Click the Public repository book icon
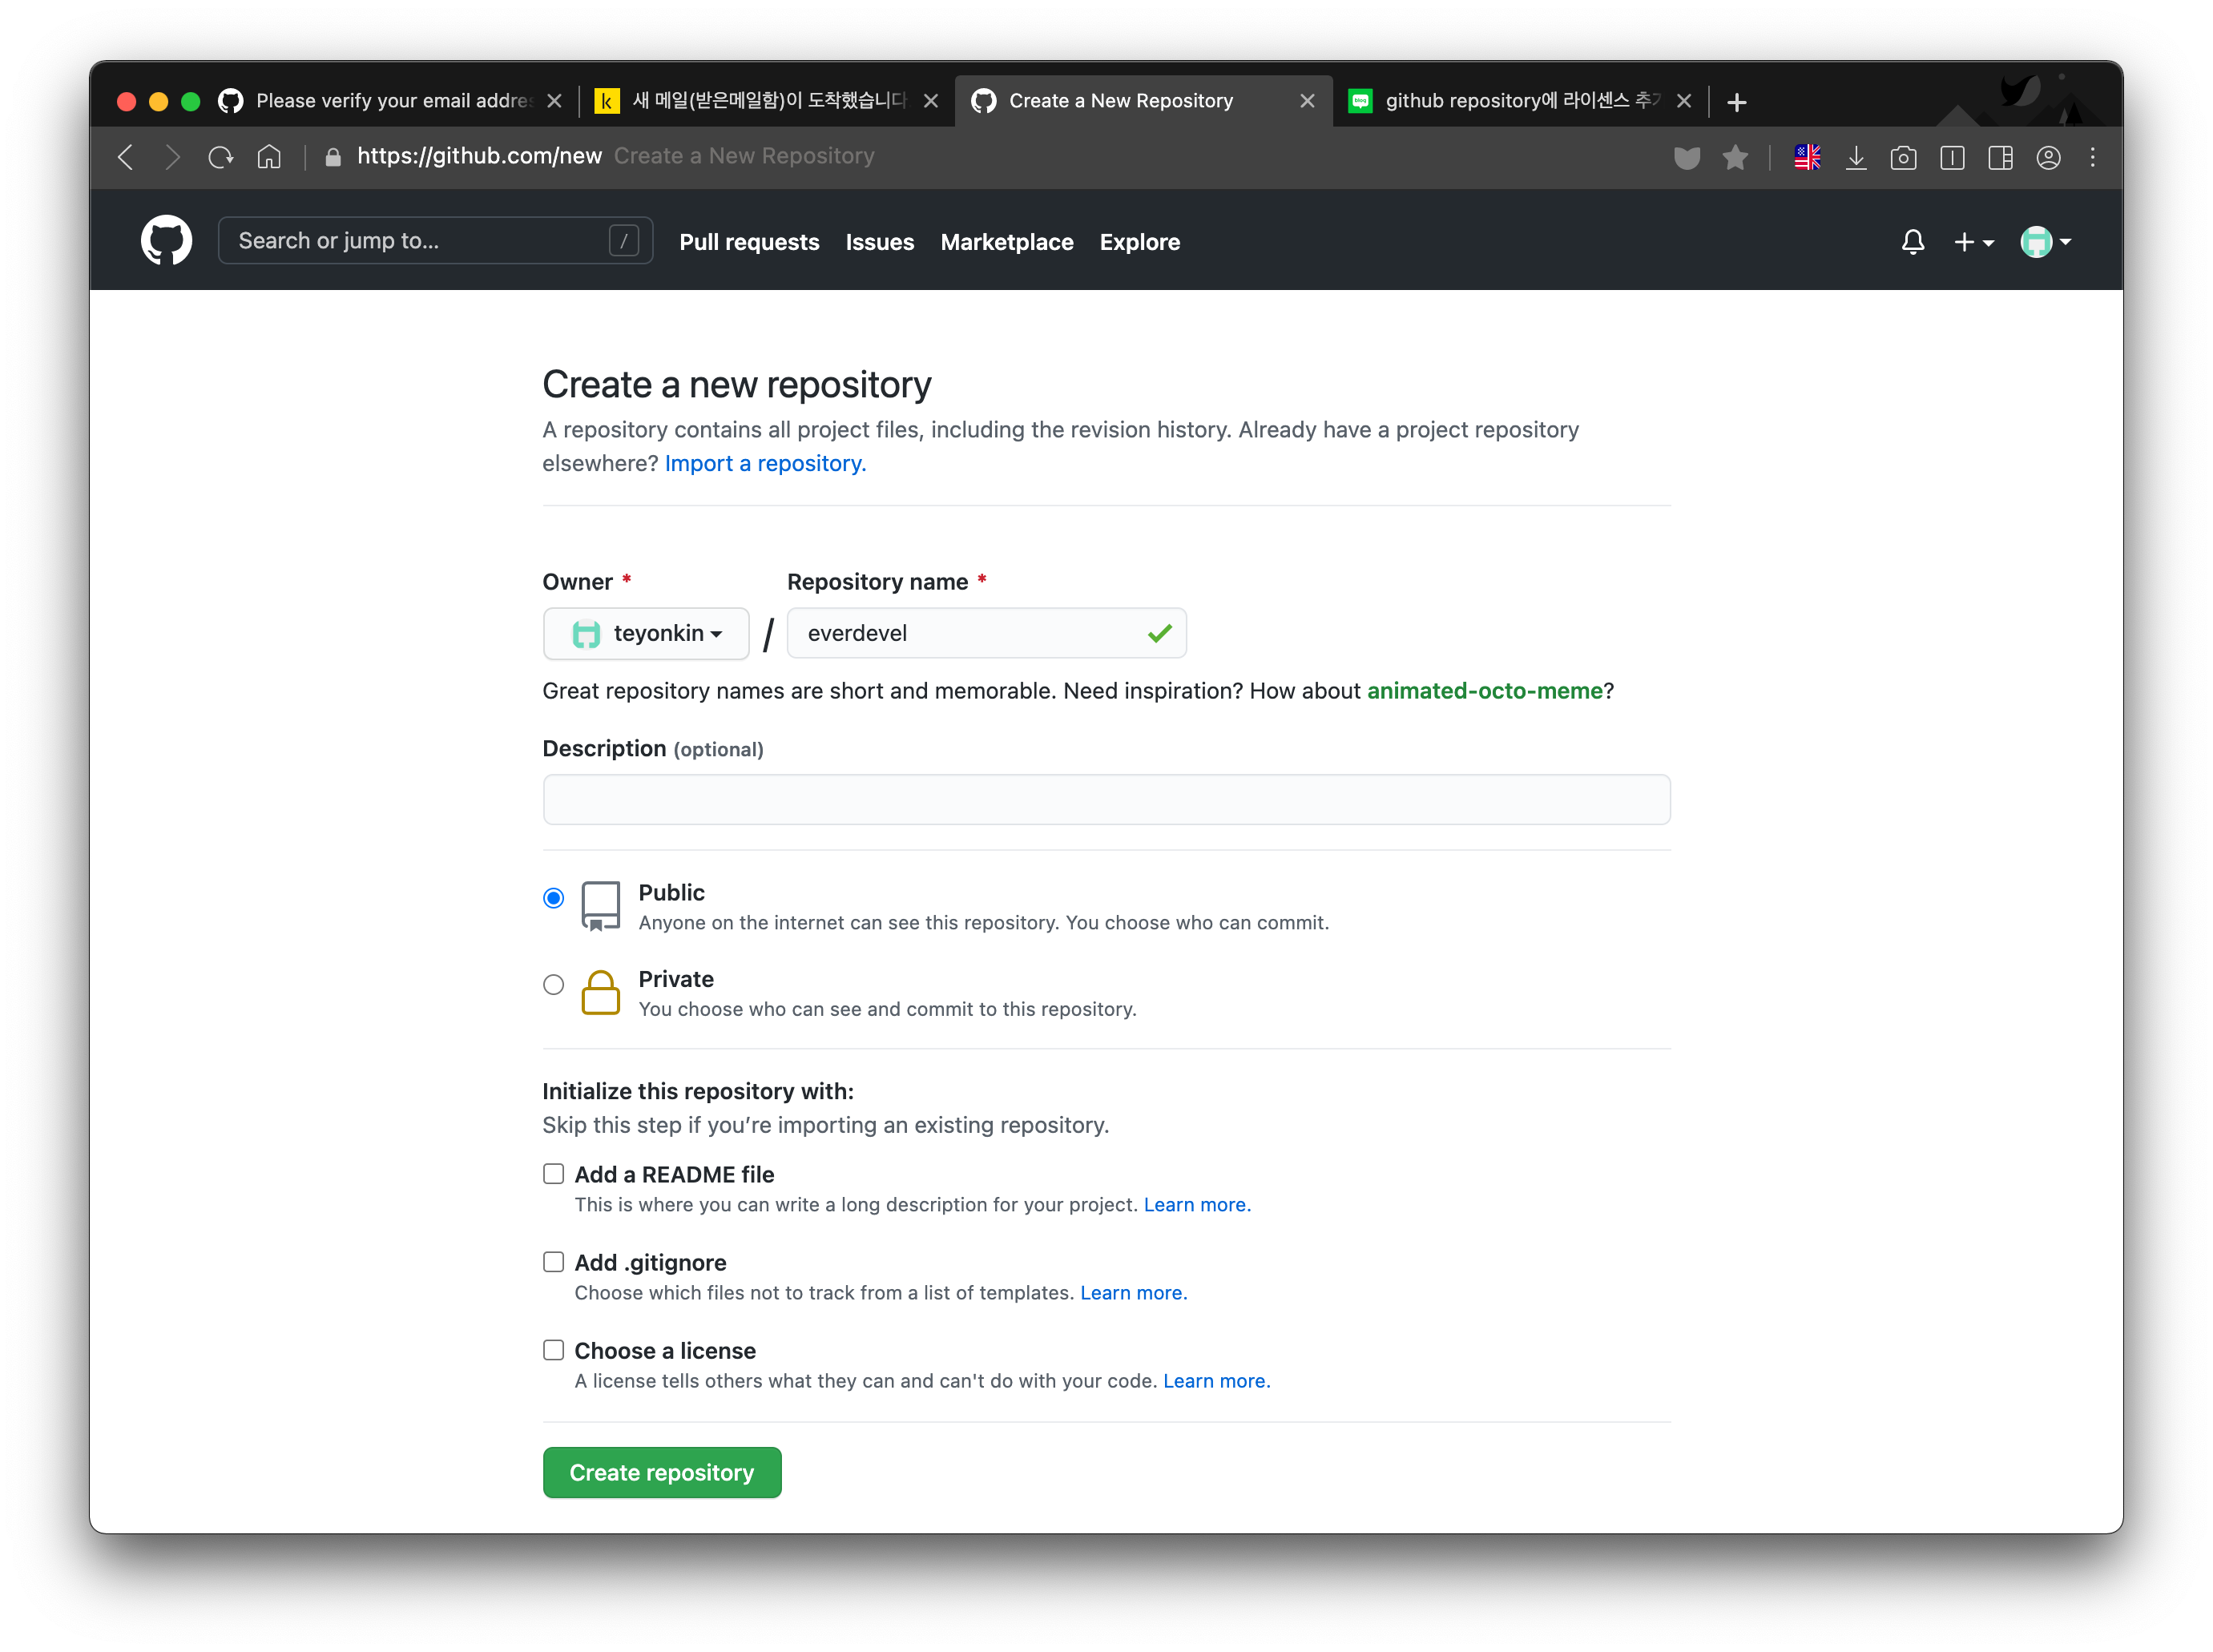The image size is (2213, 1652). (x=600, y=906)
